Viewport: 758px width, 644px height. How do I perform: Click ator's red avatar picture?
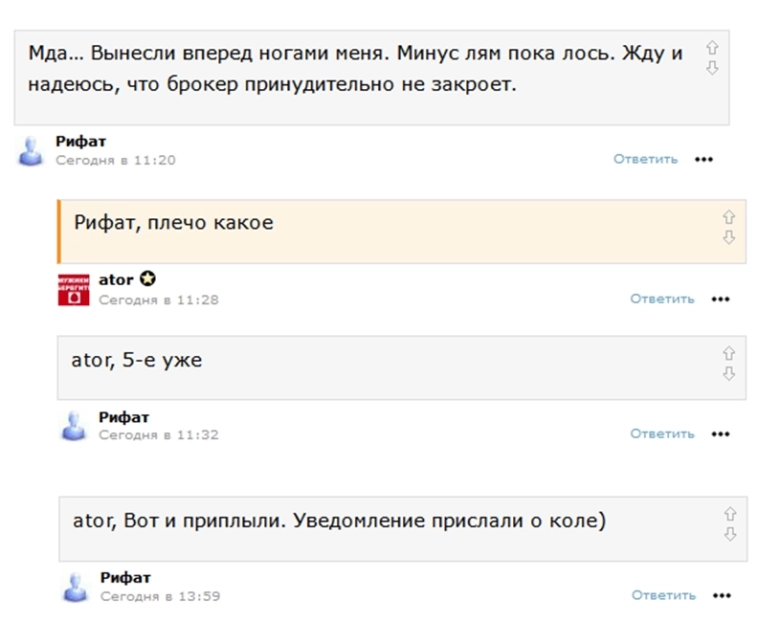click(74, 289)
